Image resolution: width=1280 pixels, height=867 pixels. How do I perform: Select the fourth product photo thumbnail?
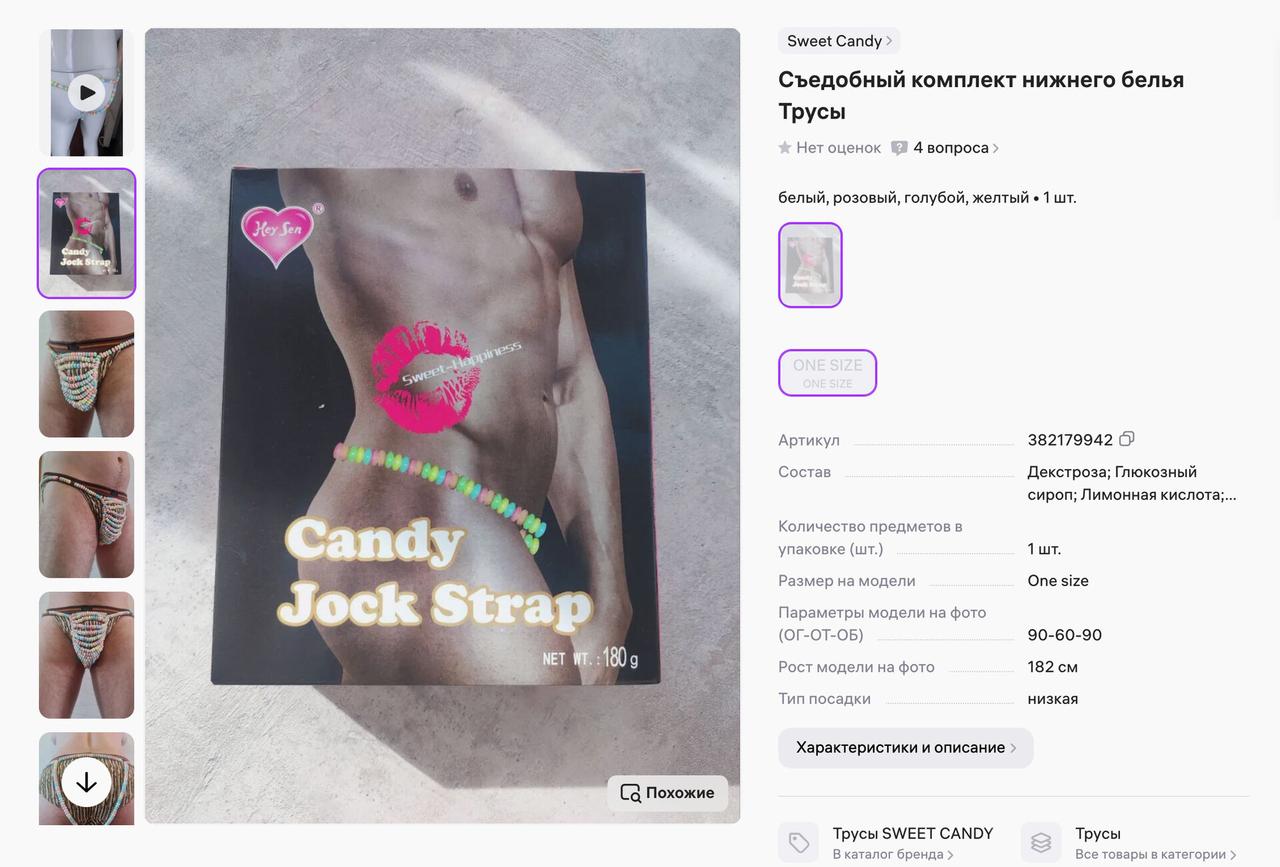(x=86, y=515)
